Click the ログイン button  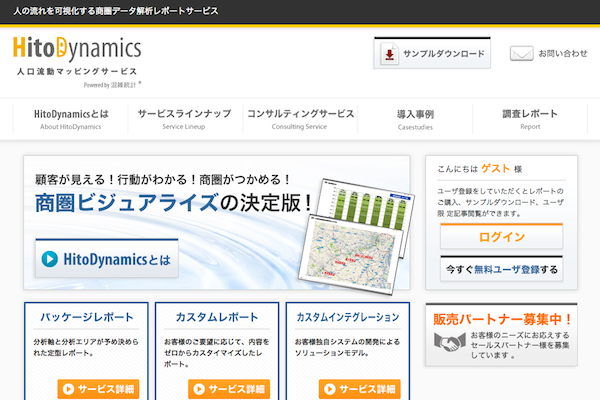click(x=502, y=236)
